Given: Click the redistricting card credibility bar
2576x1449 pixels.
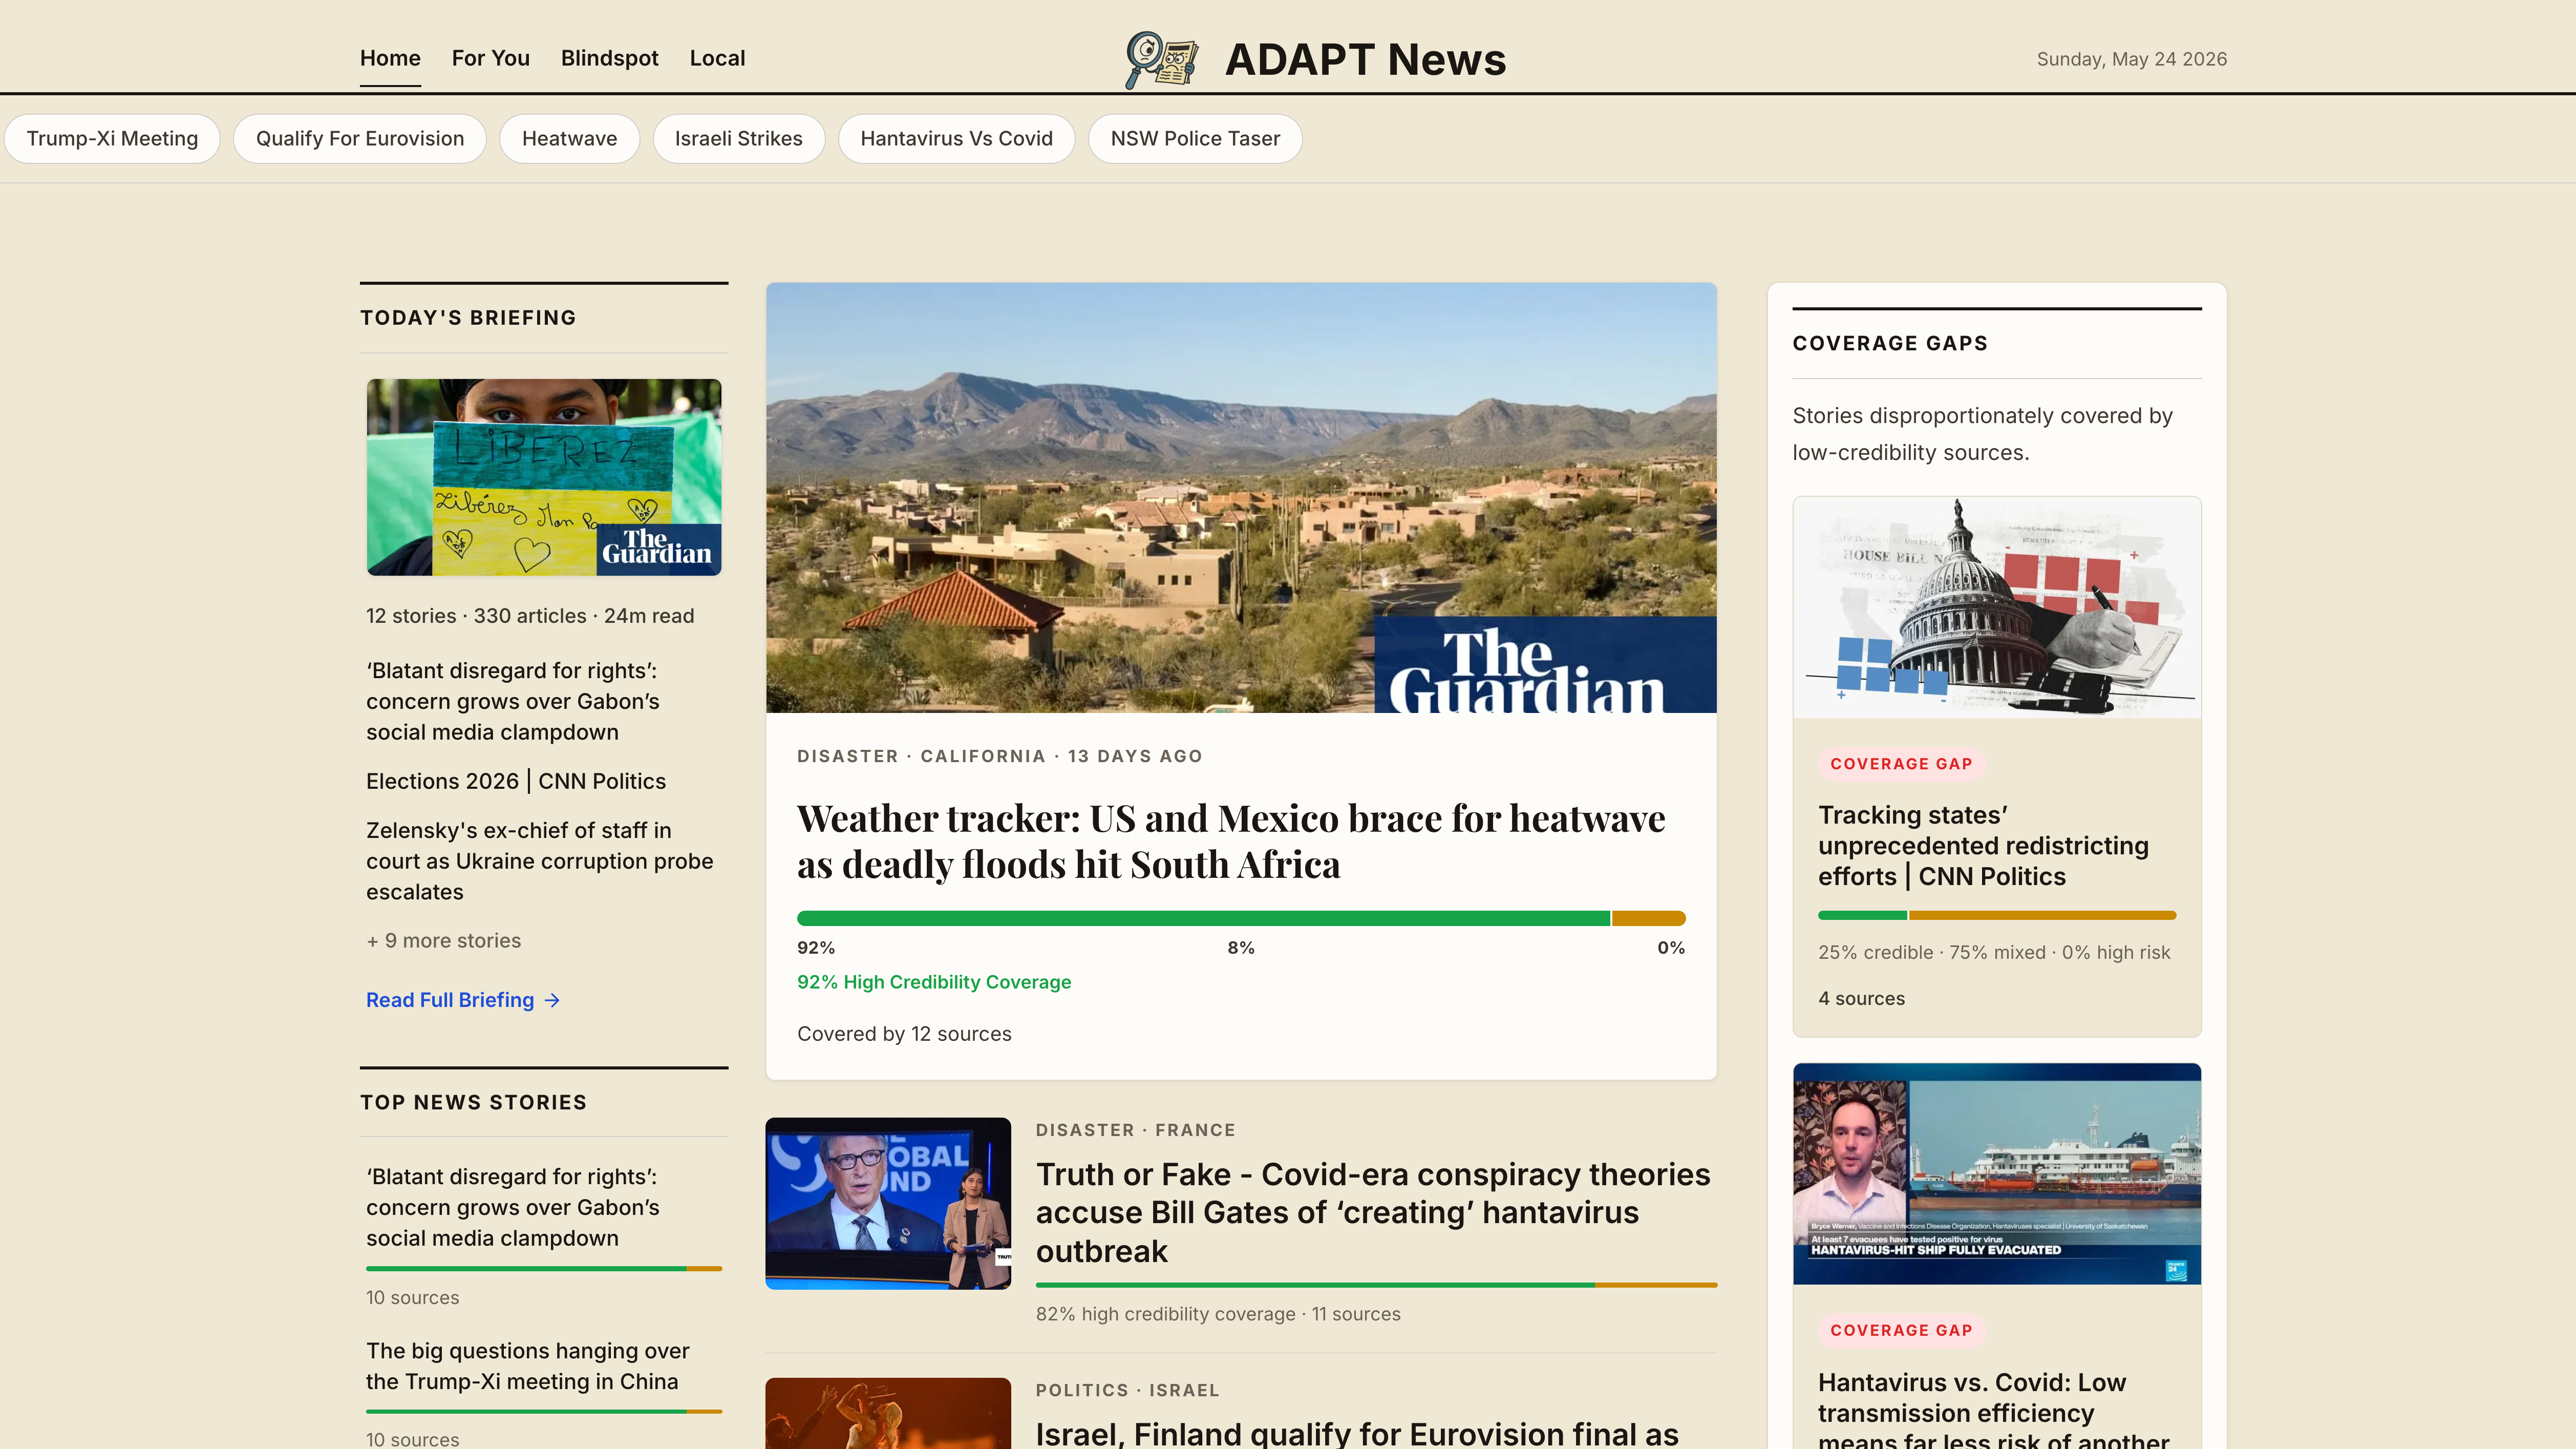Looking at the screenshot, I should [x=1997, y=915].
